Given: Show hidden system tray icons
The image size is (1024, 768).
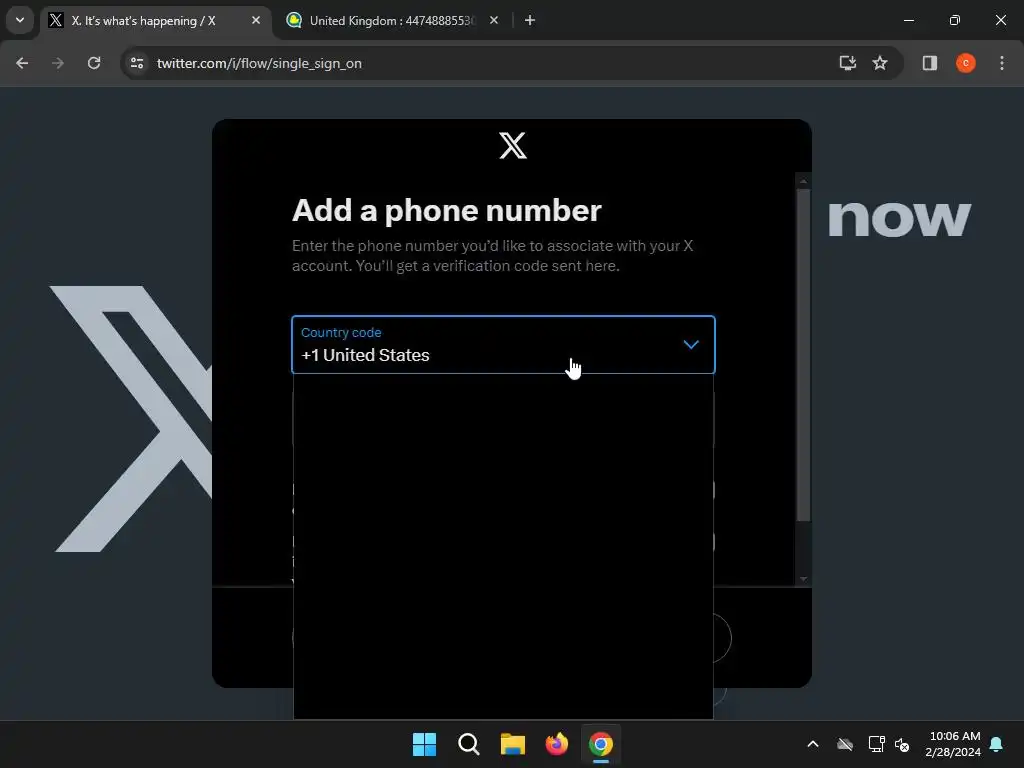Looking at the screenshot, I should [x=813, y=744].
